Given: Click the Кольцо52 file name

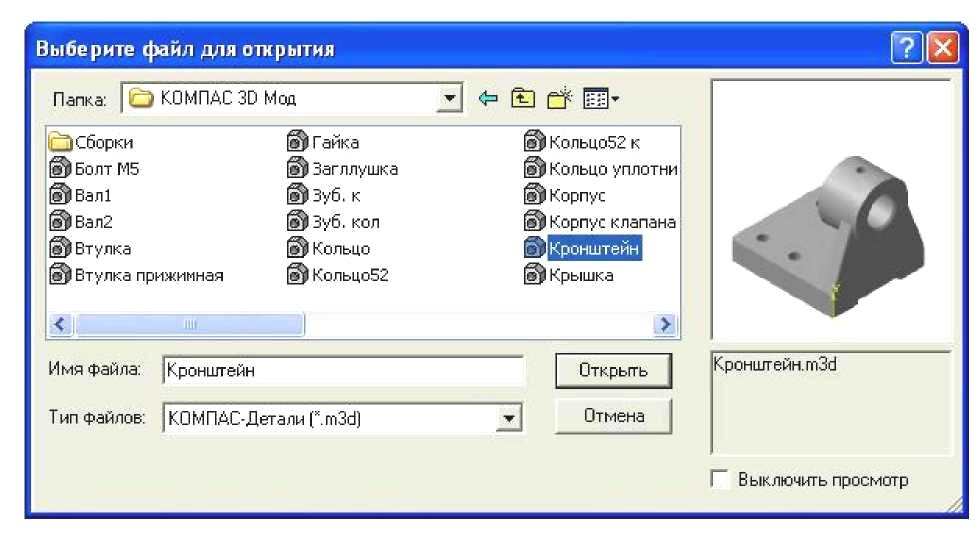Looking at the screenshot, I should pos(350,275).
